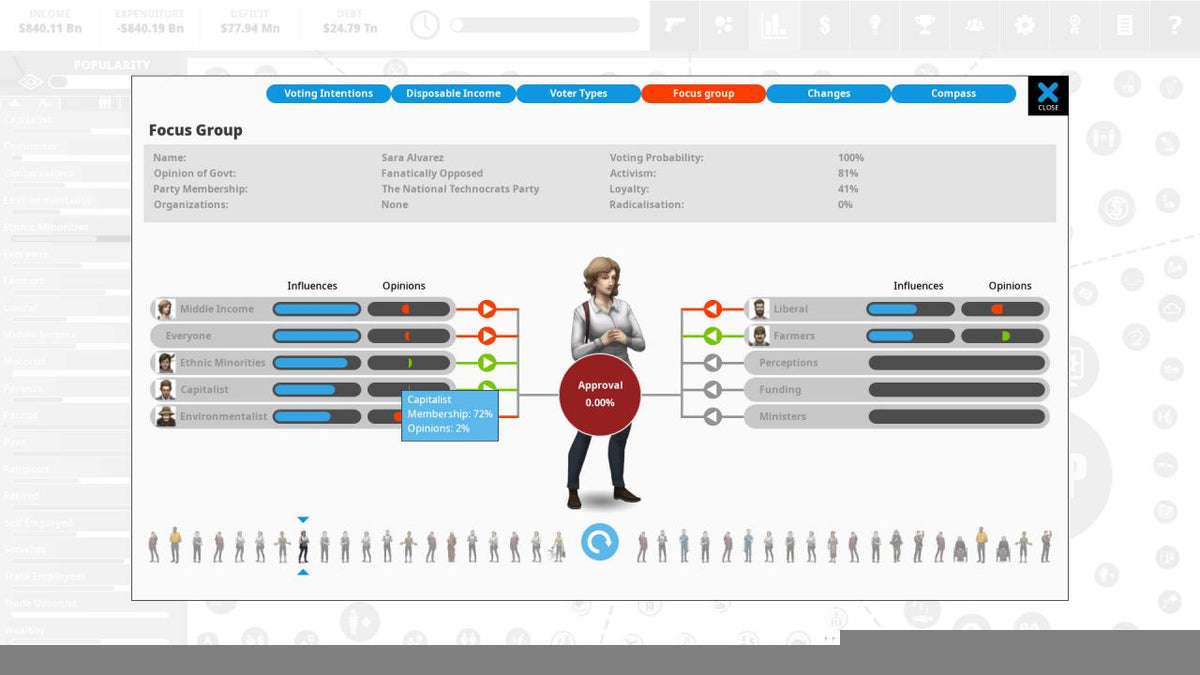1200x675 pixels.
Task: Click the Ministers grey arrow
Action: coord(712,417)
